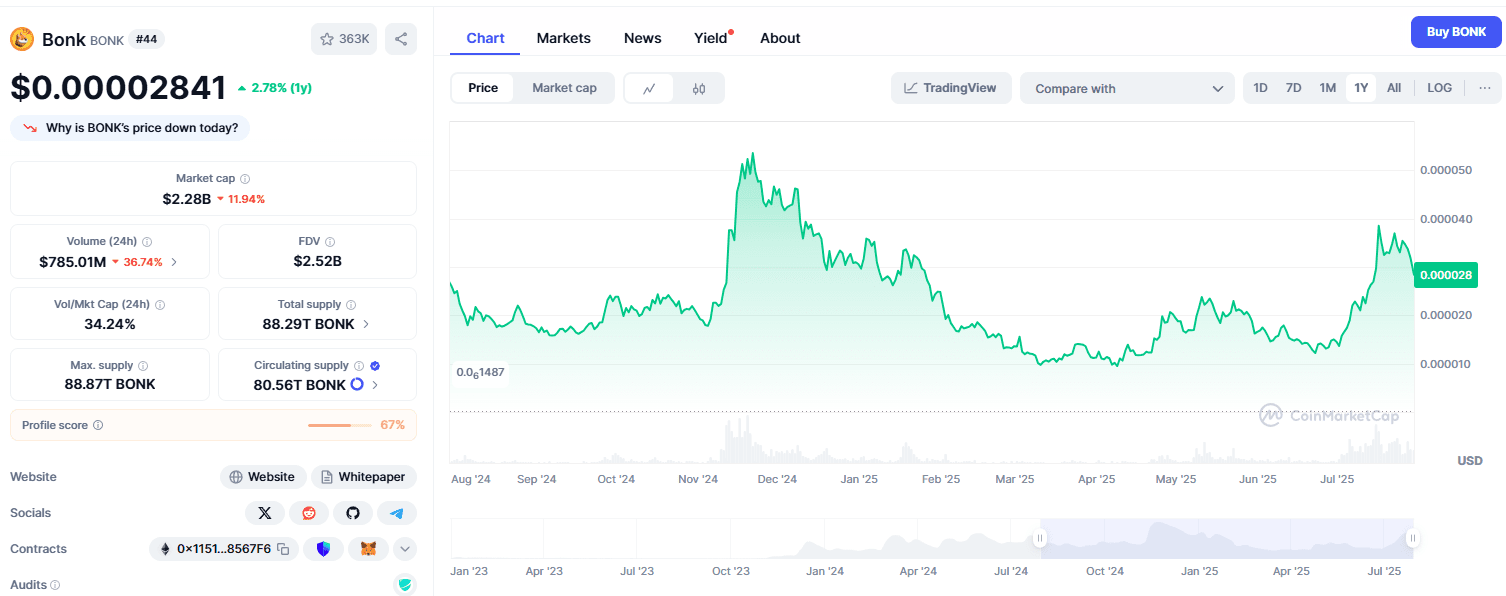Open the GitHub social link
Image resolution: width=1506 pixels, height=596 pixels.
point(352,513)
